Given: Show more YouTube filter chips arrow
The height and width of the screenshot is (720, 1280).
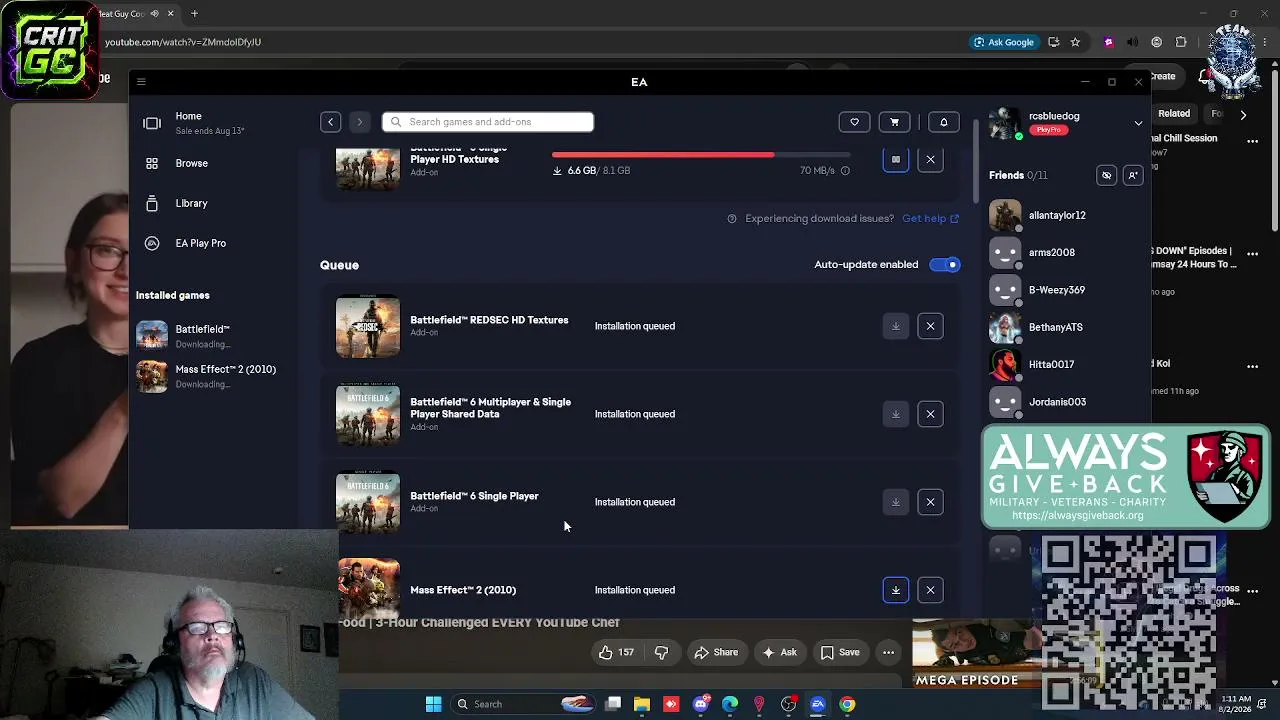Looking at the screenshot, I should (1243, 115).
